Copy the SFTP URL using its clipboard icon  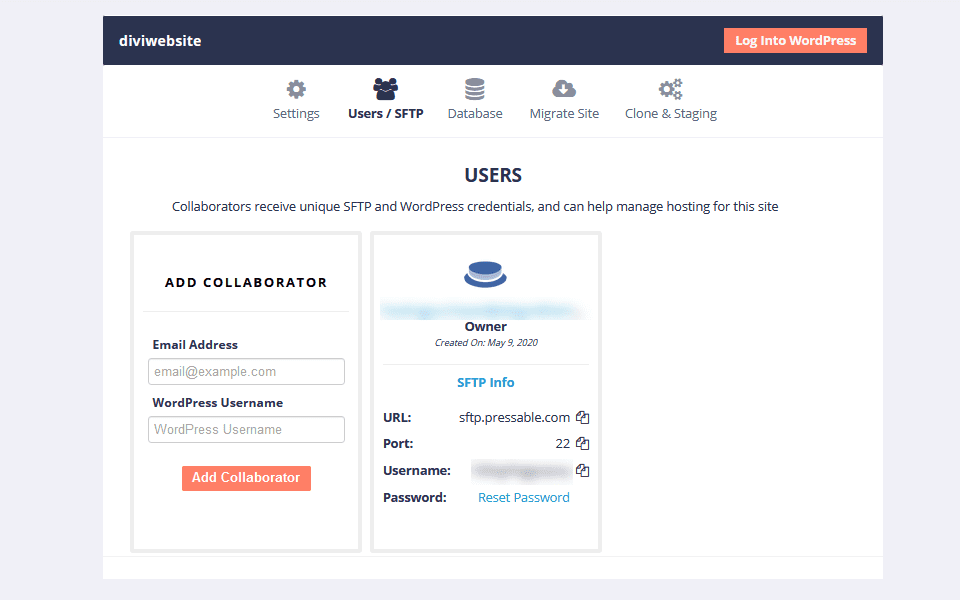click(x=583, y=417)
